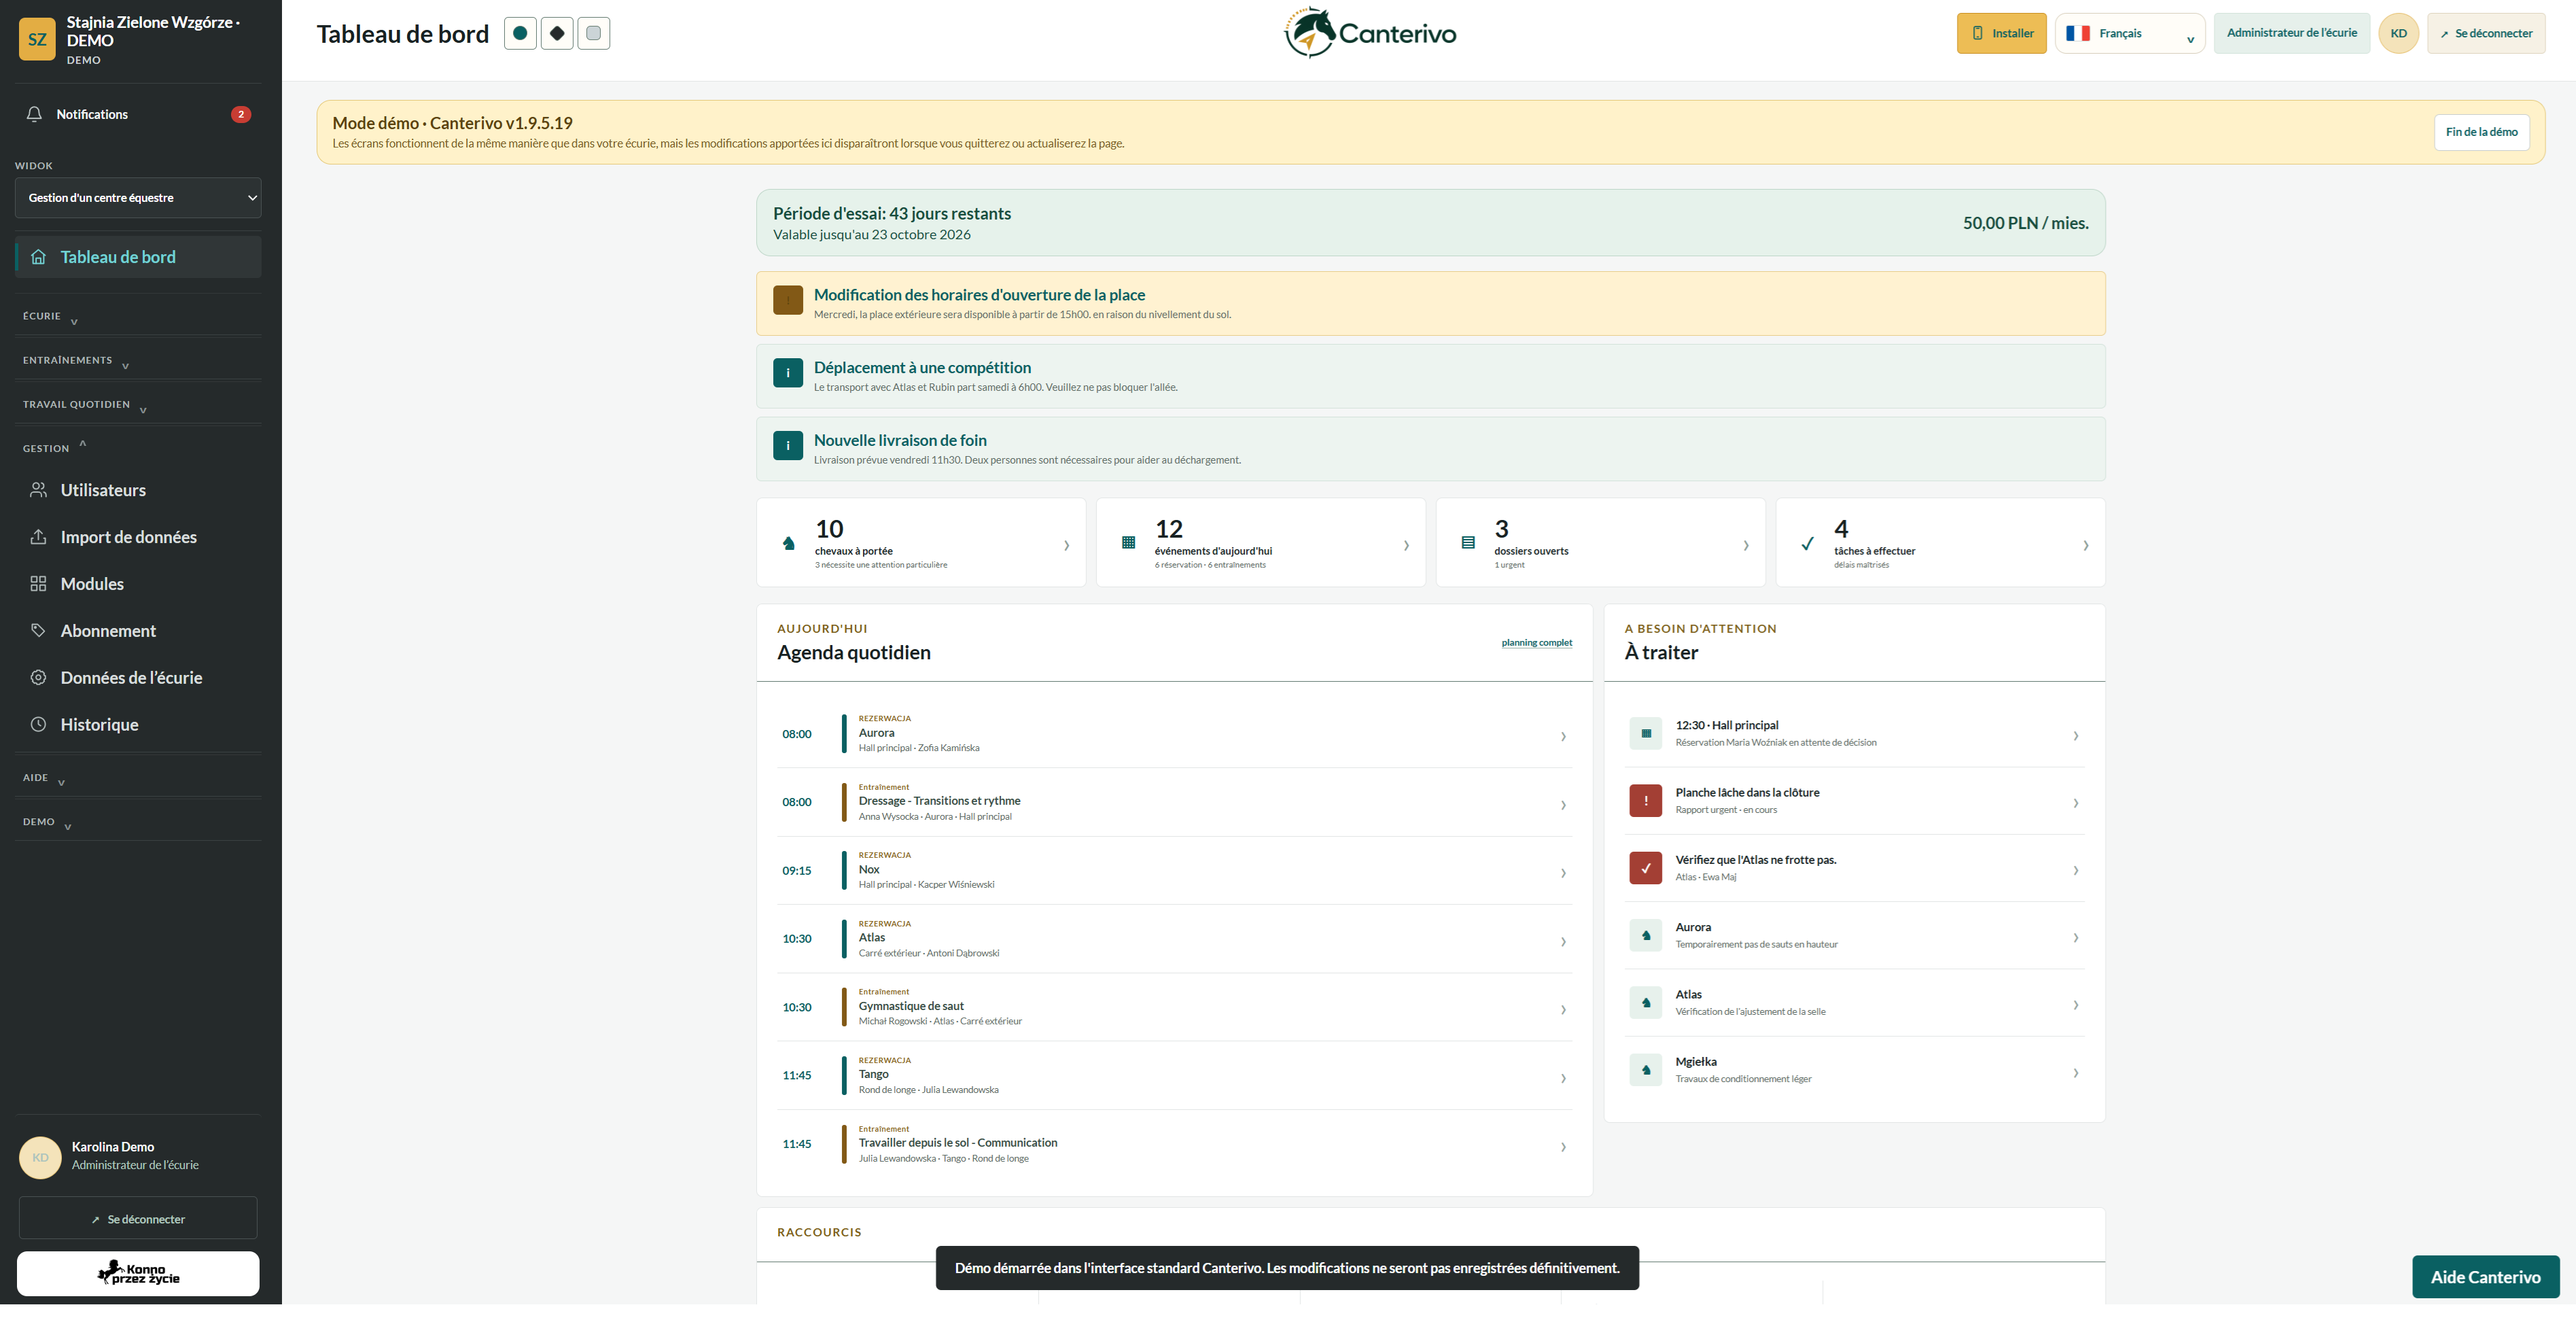Click the Tableau de bord home icon
This screenshot has height=1320, width=2576.
click(x=38, y=257)
